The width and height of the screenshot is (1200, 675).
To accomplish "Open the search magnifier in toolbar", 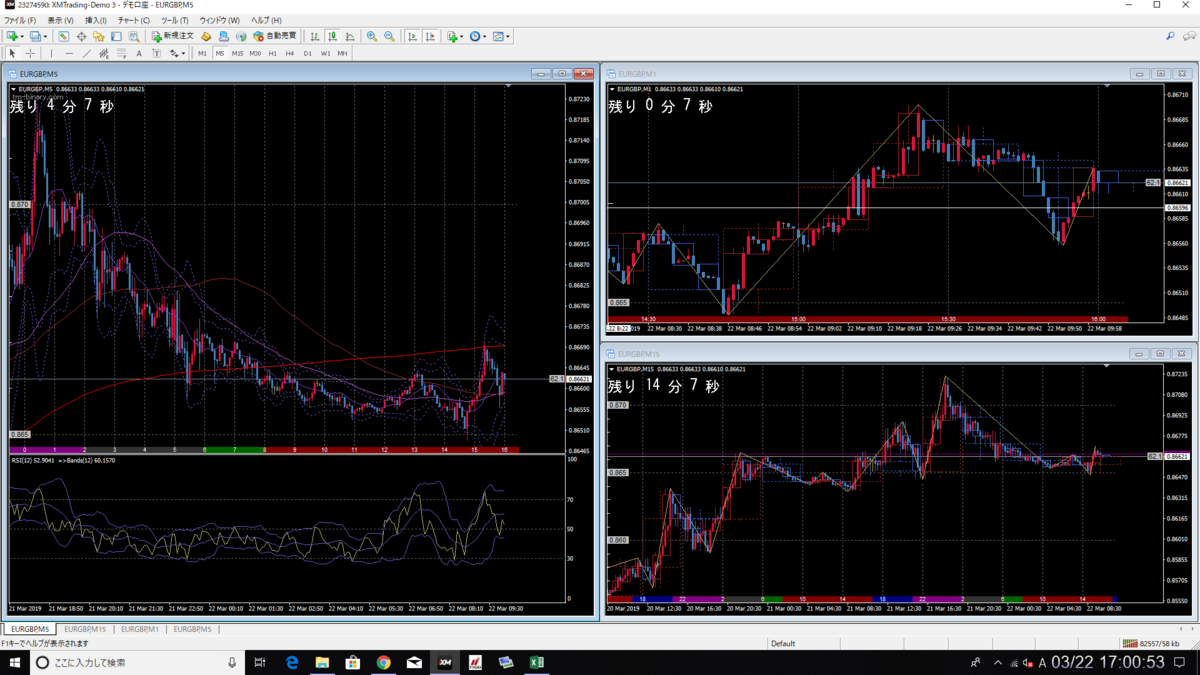I will (x=1170, y=36).
